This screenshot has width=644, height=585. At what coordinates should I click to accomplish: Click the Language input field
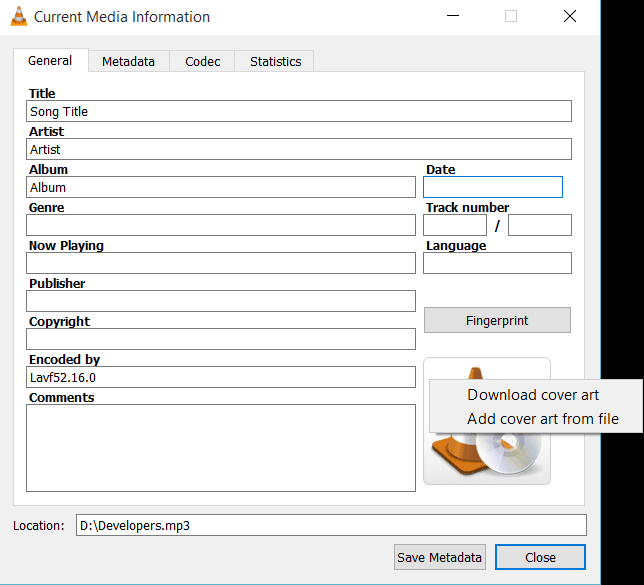(497, 263)
